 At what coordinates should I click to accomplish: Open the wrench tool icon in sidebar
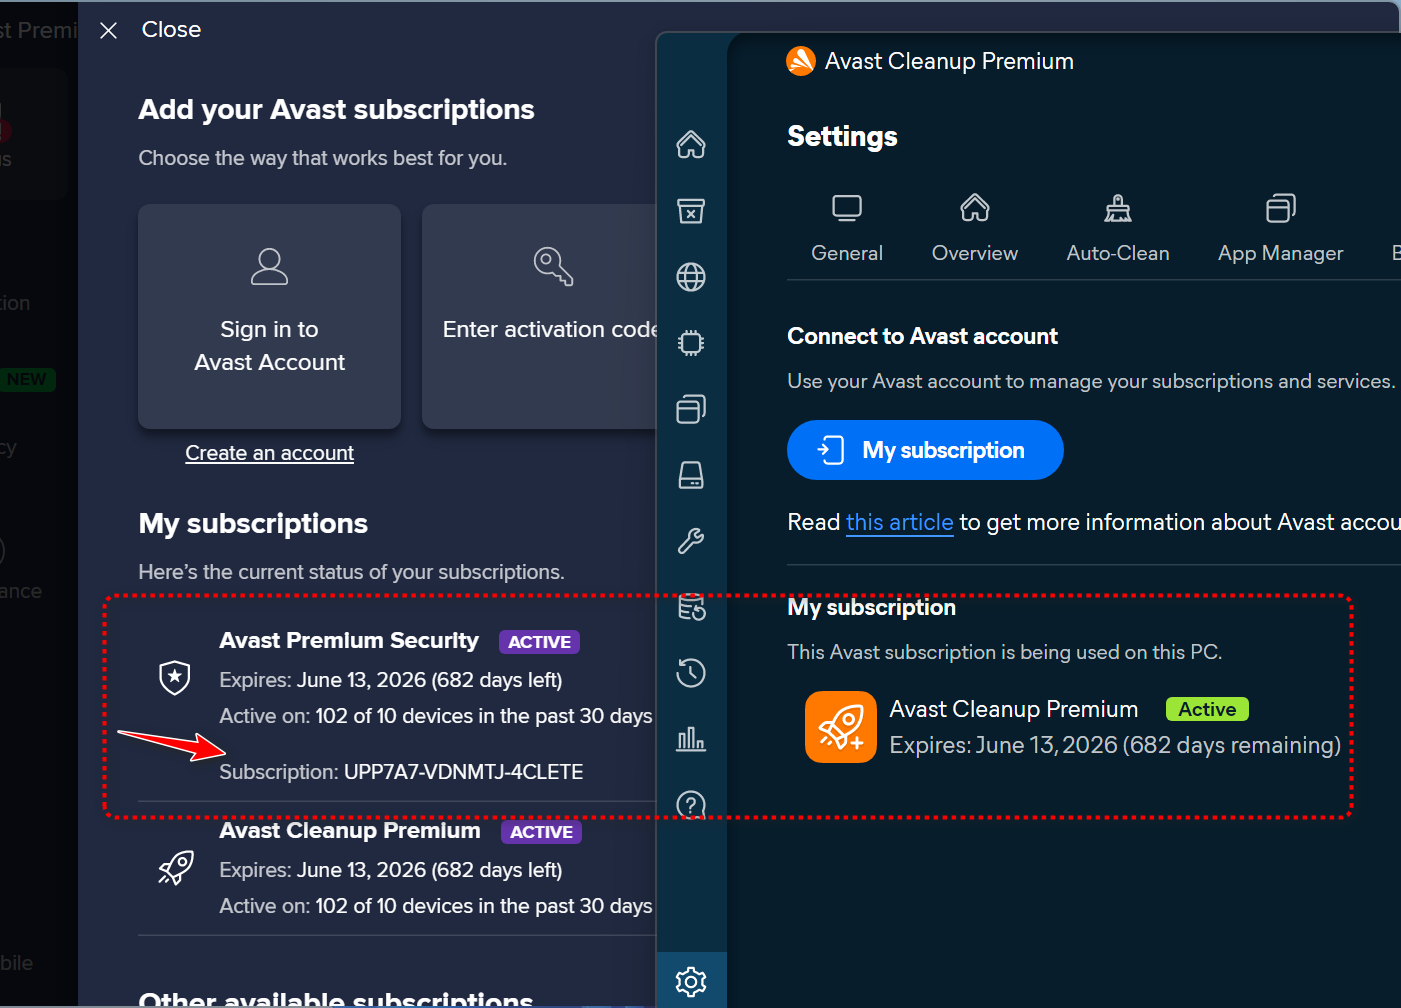(691, 541)
